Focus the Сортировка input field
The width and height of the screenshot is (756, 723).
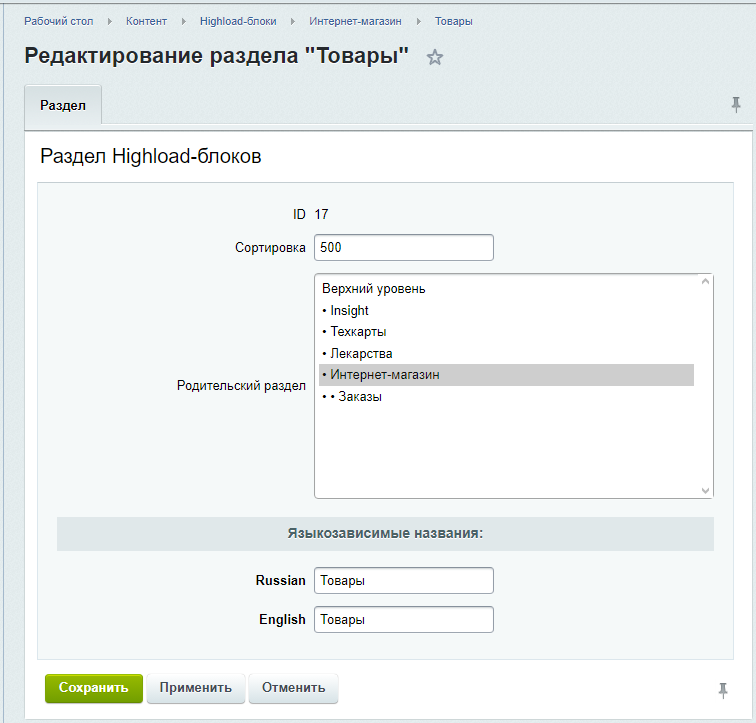(x=404, y=247)
